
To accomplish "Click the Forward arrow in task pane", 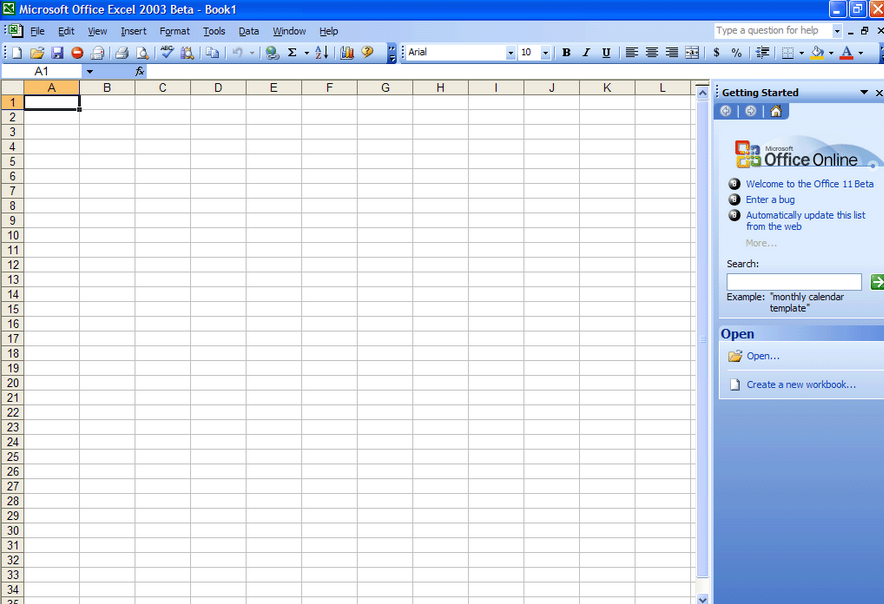I will pyautogui.click(x=751, y=111).
